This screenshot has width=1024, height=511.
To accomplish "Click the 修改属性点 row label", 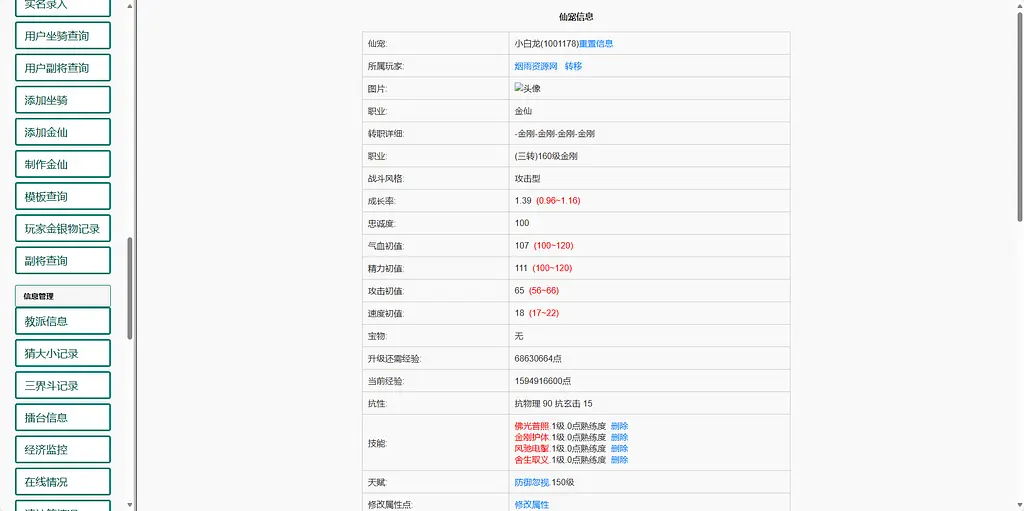I will click(391, 504).
